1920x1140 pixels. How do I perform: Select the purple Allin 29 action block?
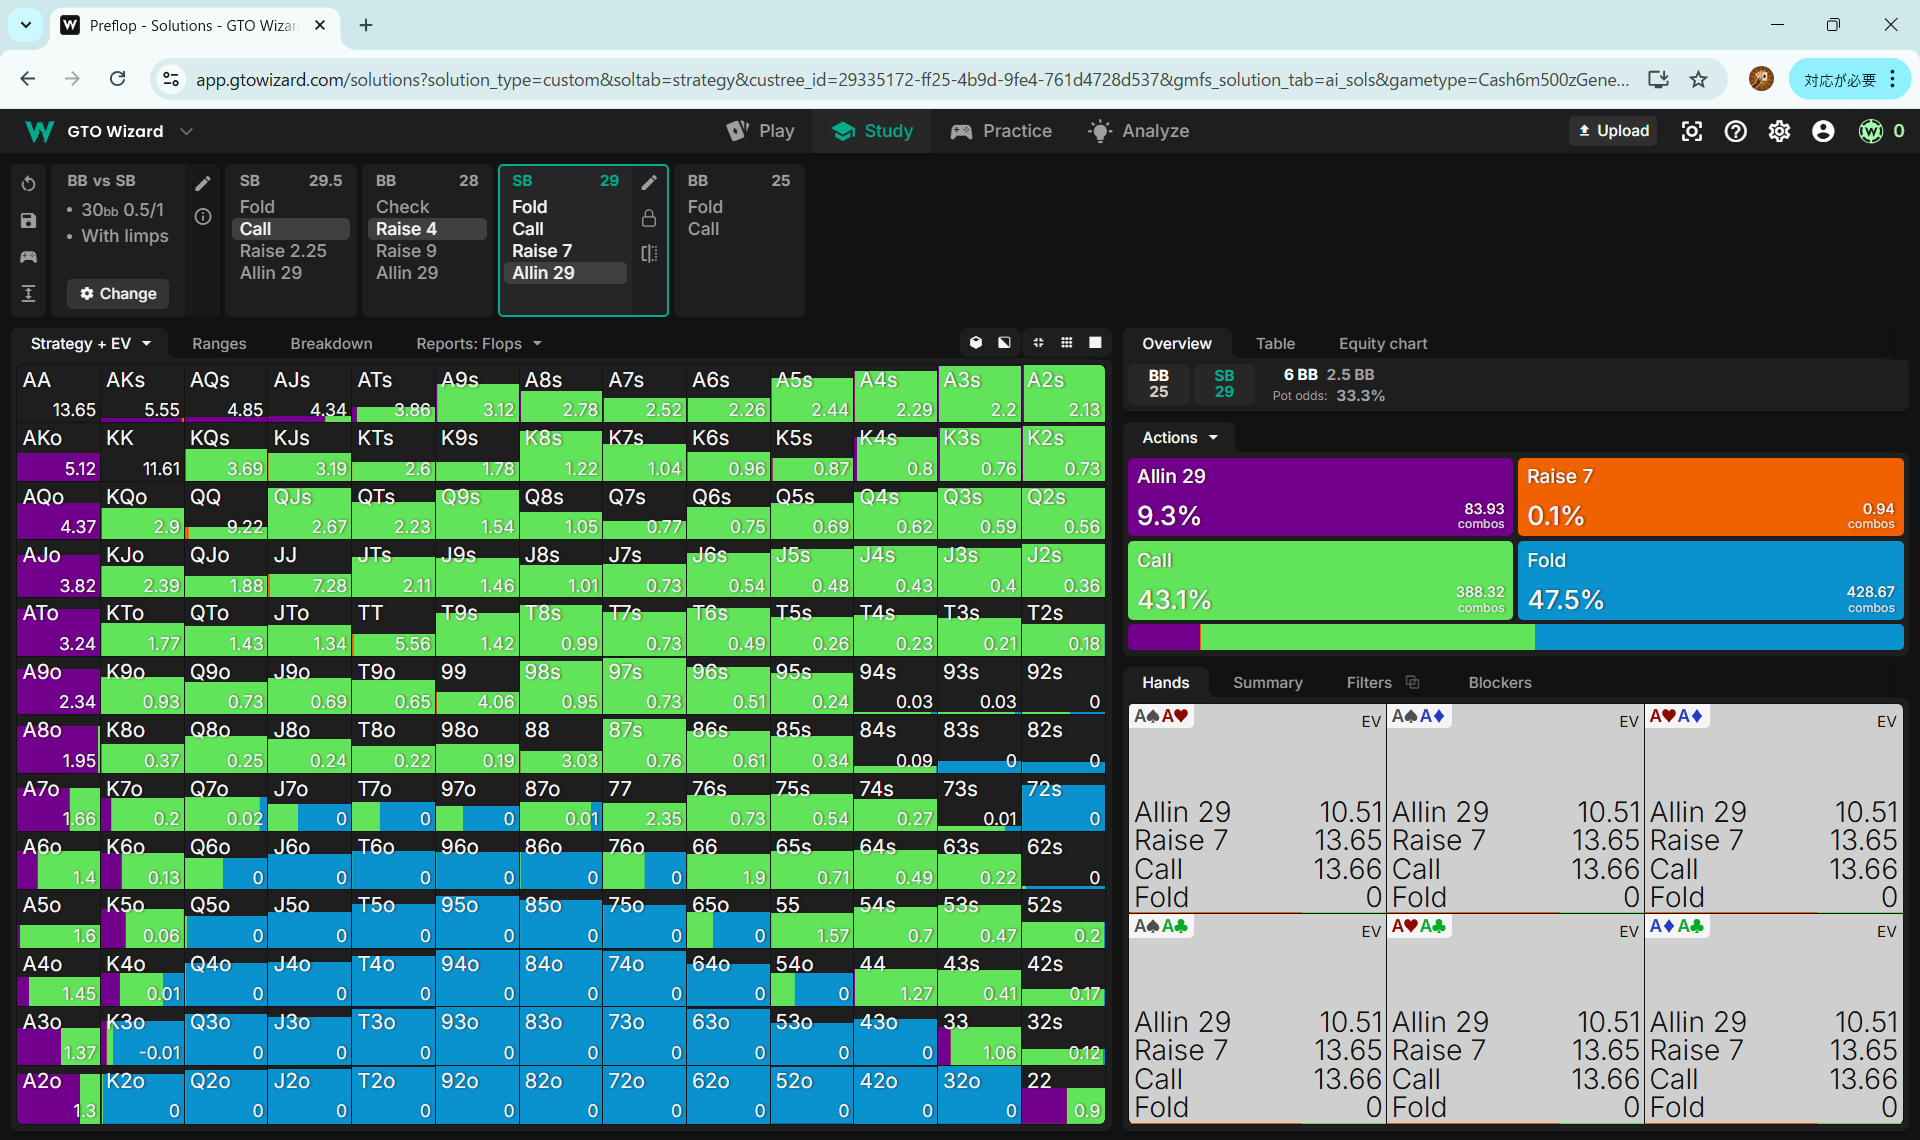[x=1319, y=497]
